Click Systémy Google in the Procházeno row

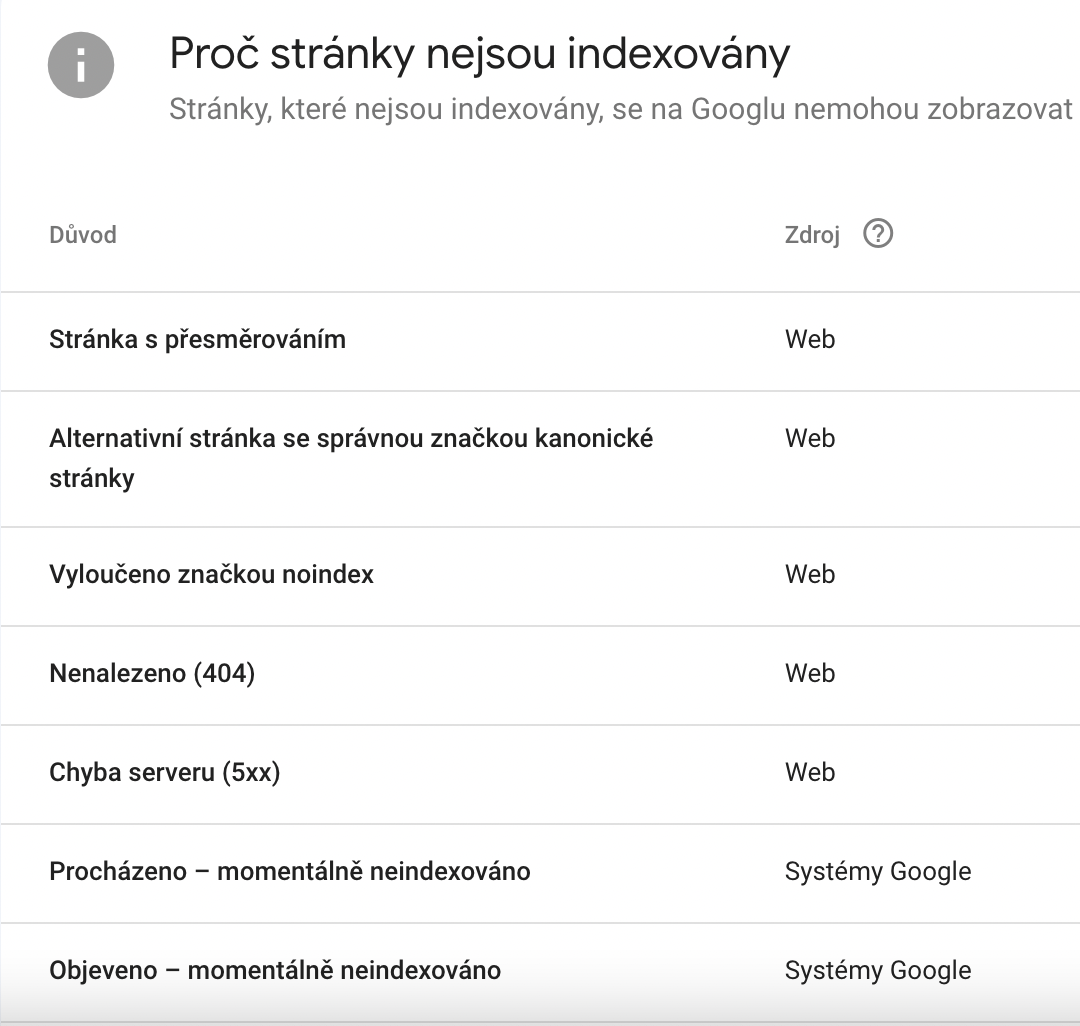tap(878, 872)
